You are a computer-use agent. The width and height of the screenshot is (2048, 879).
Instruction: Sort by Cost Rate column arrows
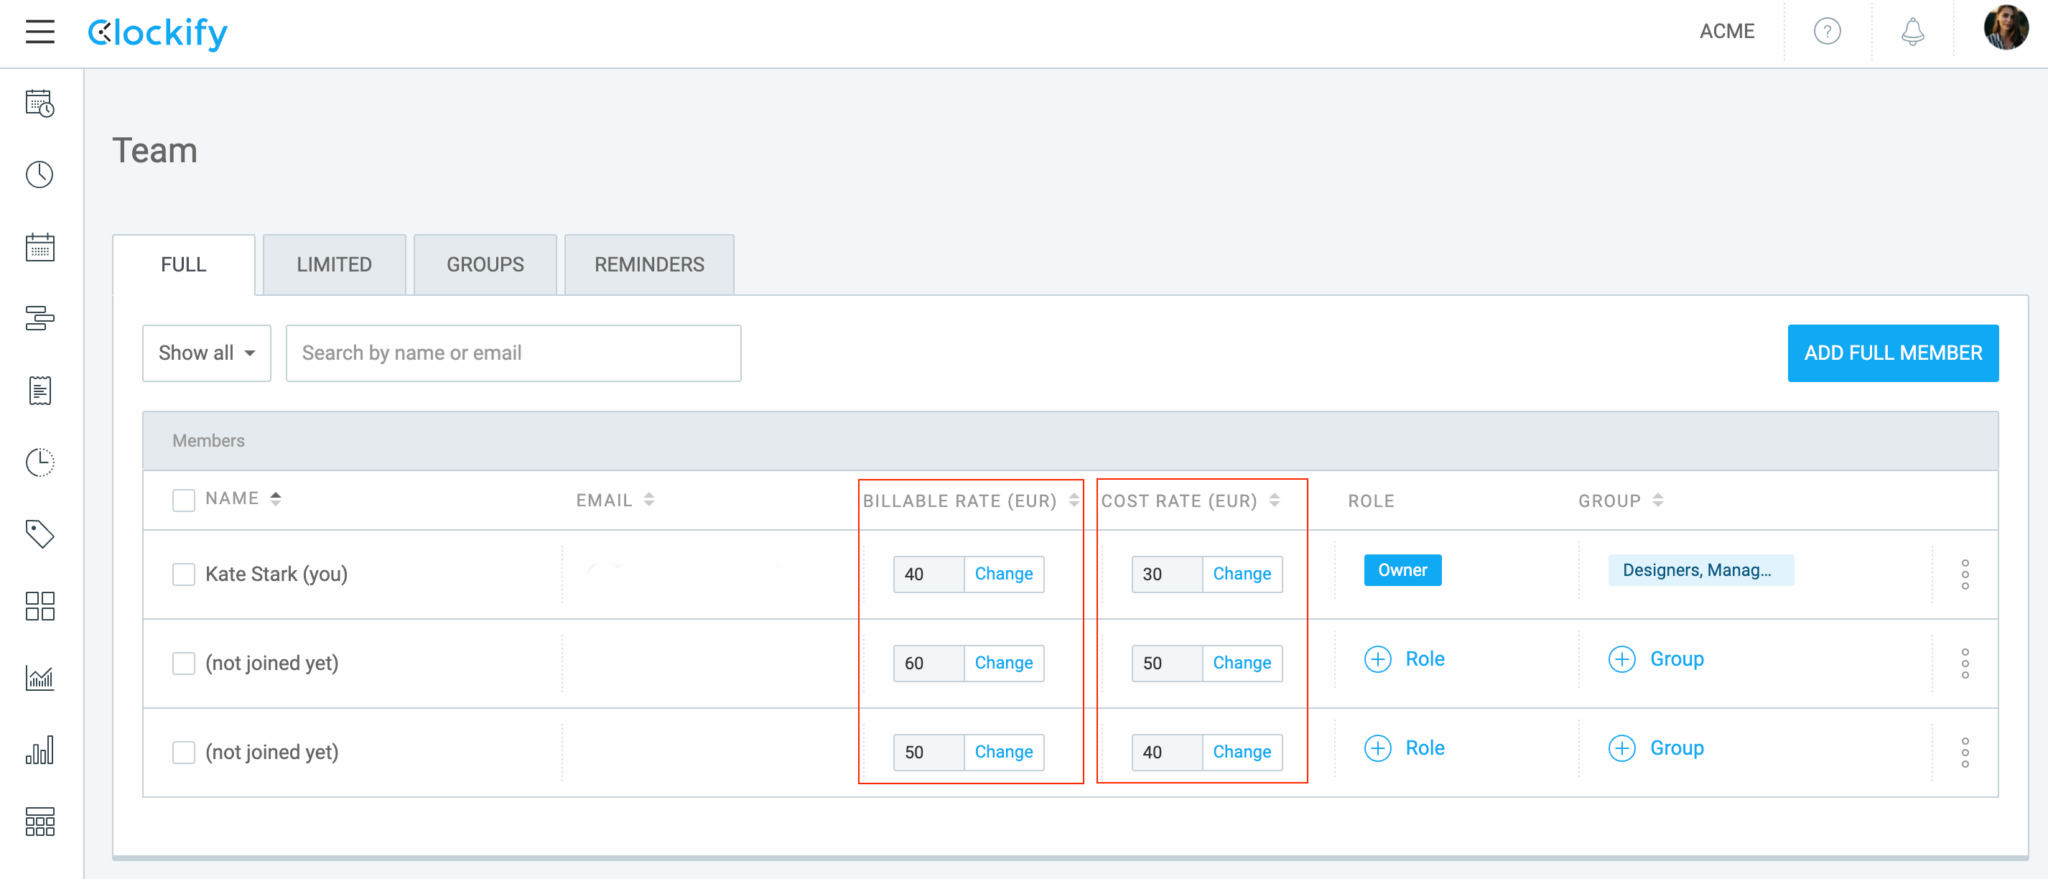[1275, 500]
